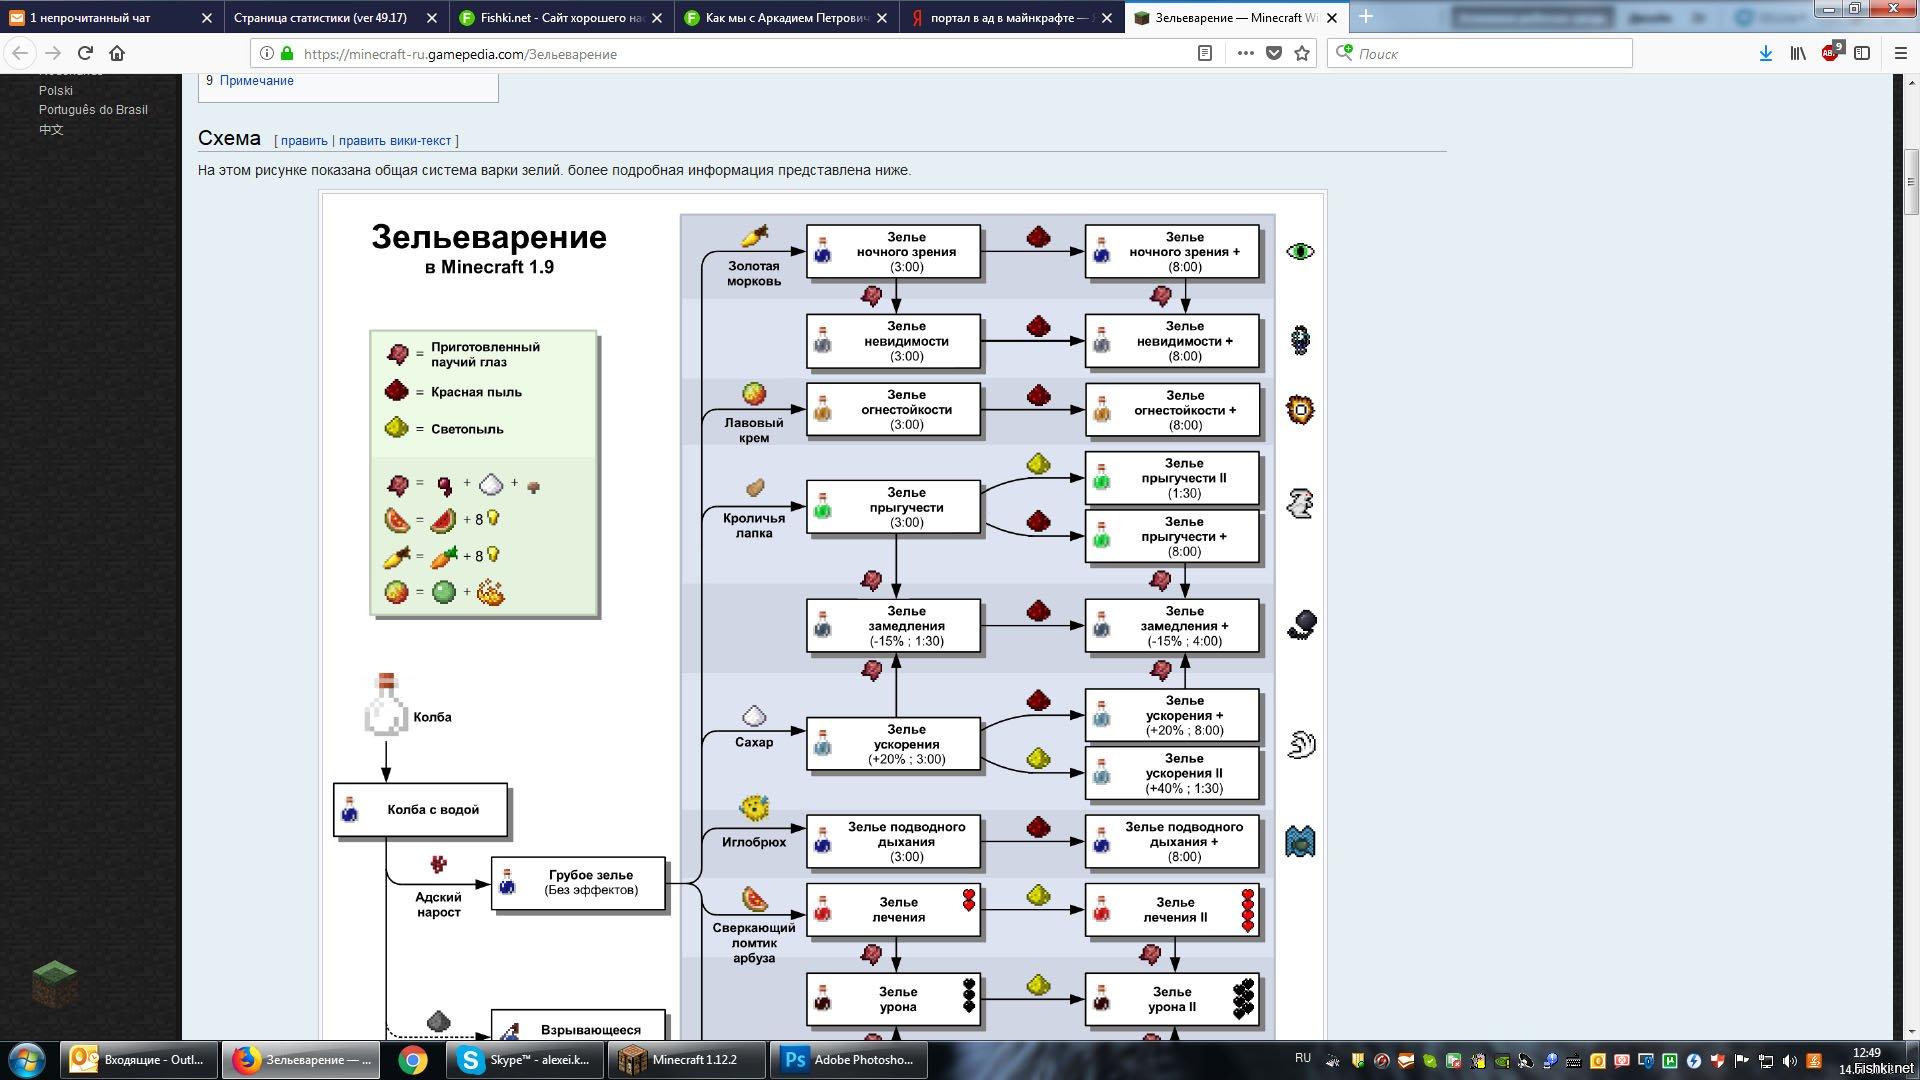Open the Firefox library icon
Screen dimensions: 1920x1080
(x=1797, y=54)
